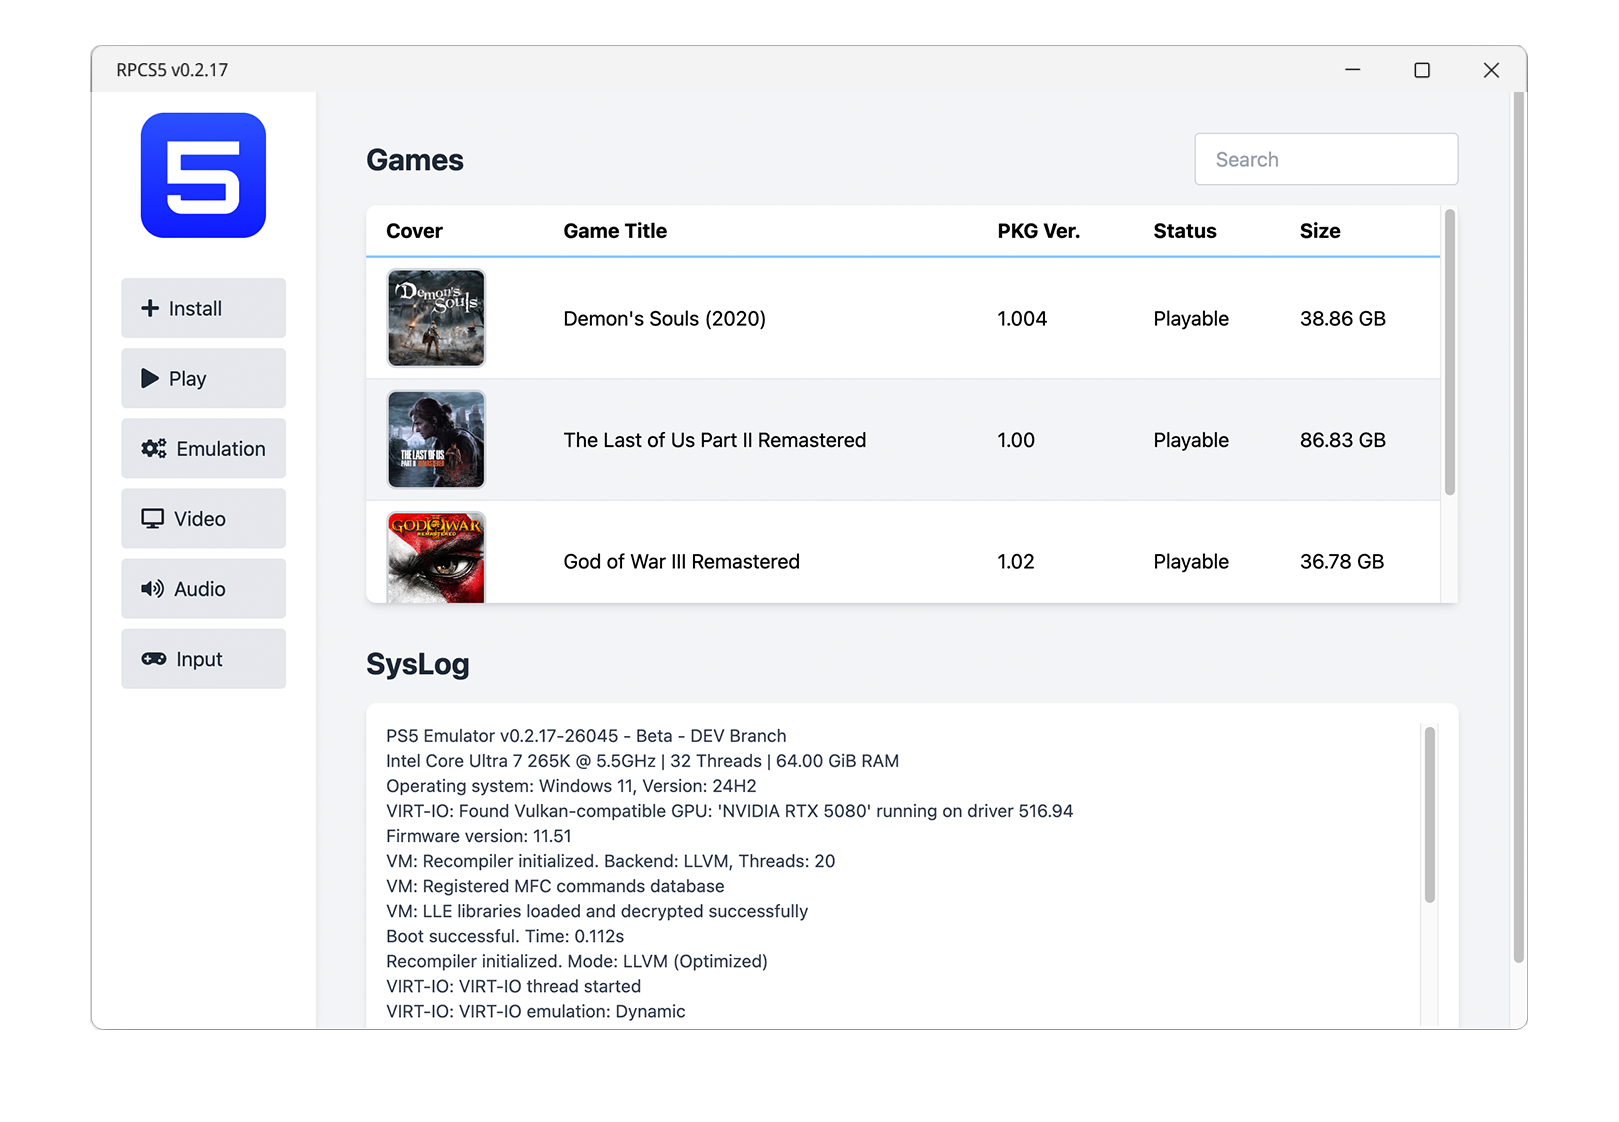Sort by the PKG Ver. column header

click(1038, 231)
